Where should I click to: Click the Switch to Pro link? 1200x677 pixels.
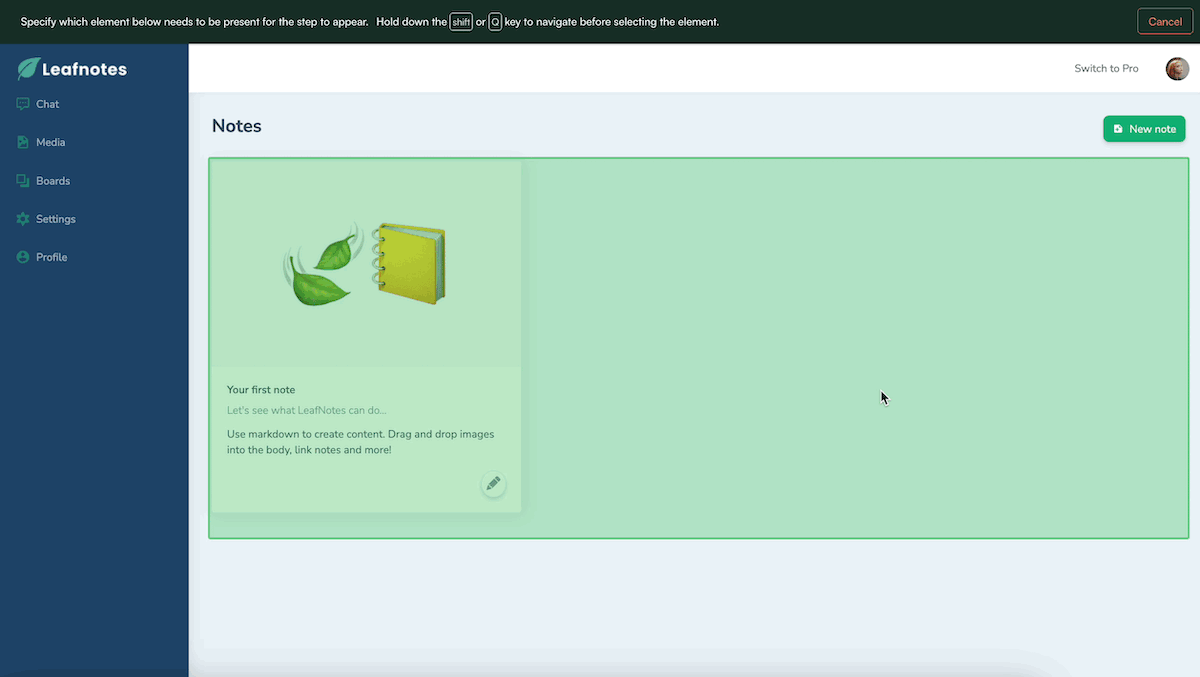point(1106,69)
